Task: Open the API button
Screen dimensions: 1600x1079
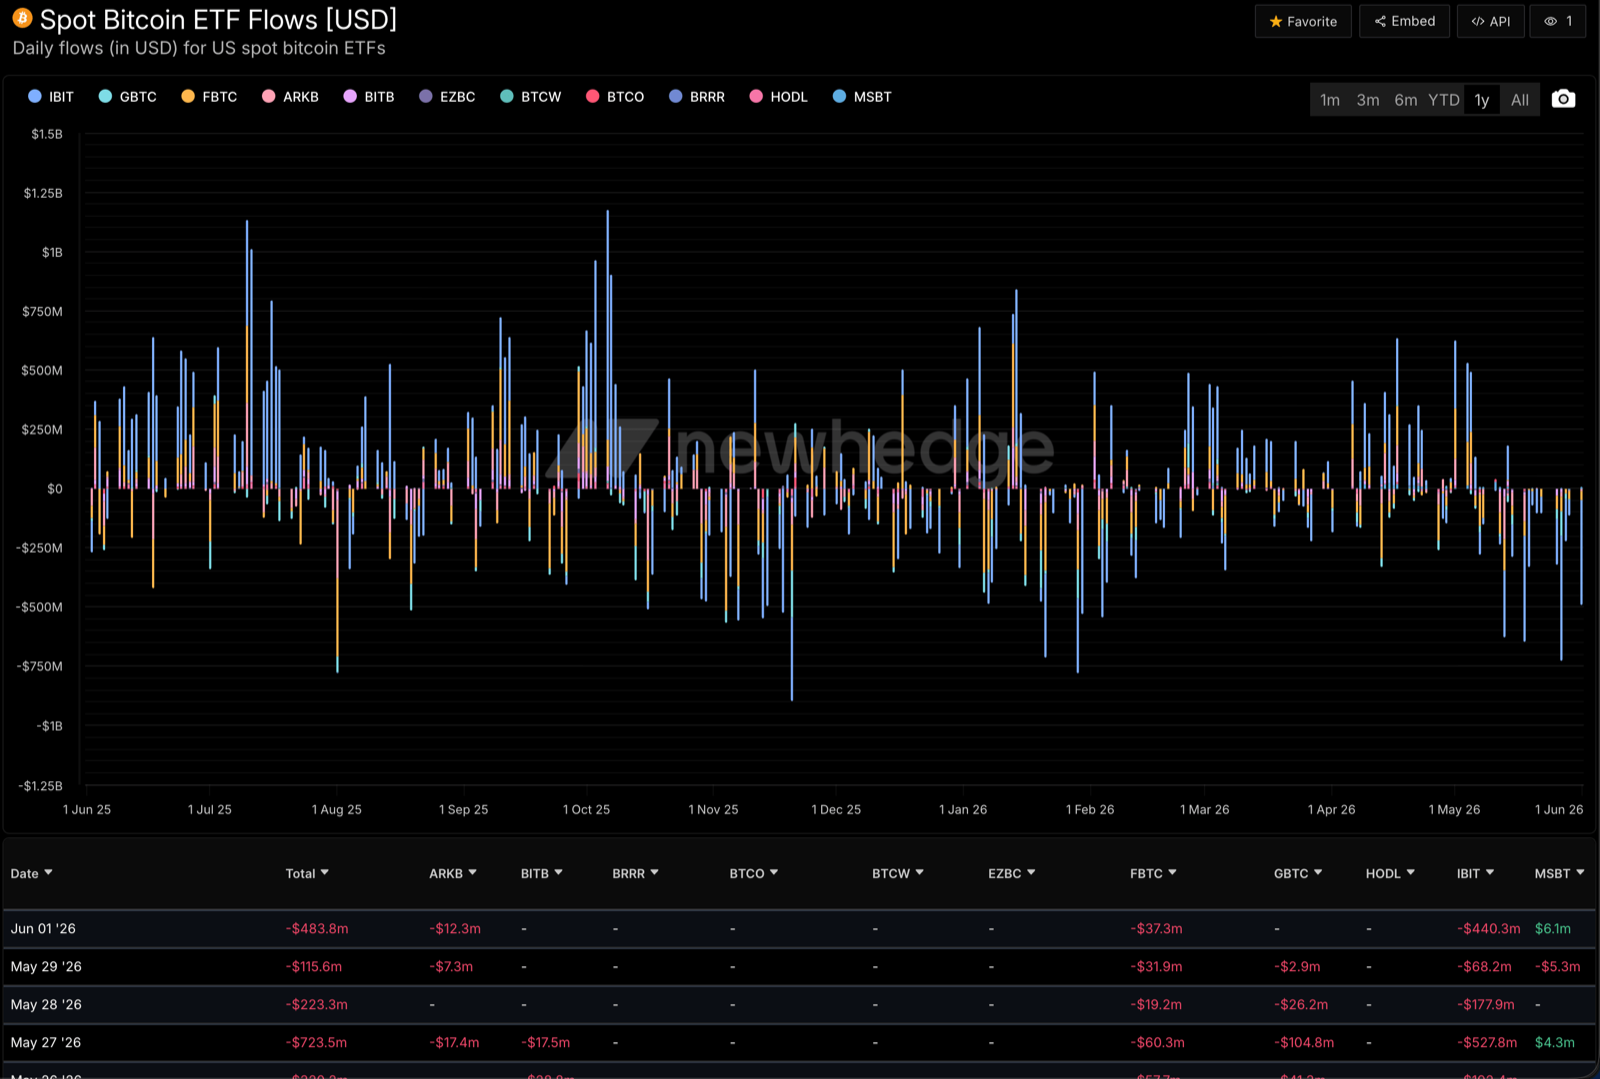Action: point(1491,21)
